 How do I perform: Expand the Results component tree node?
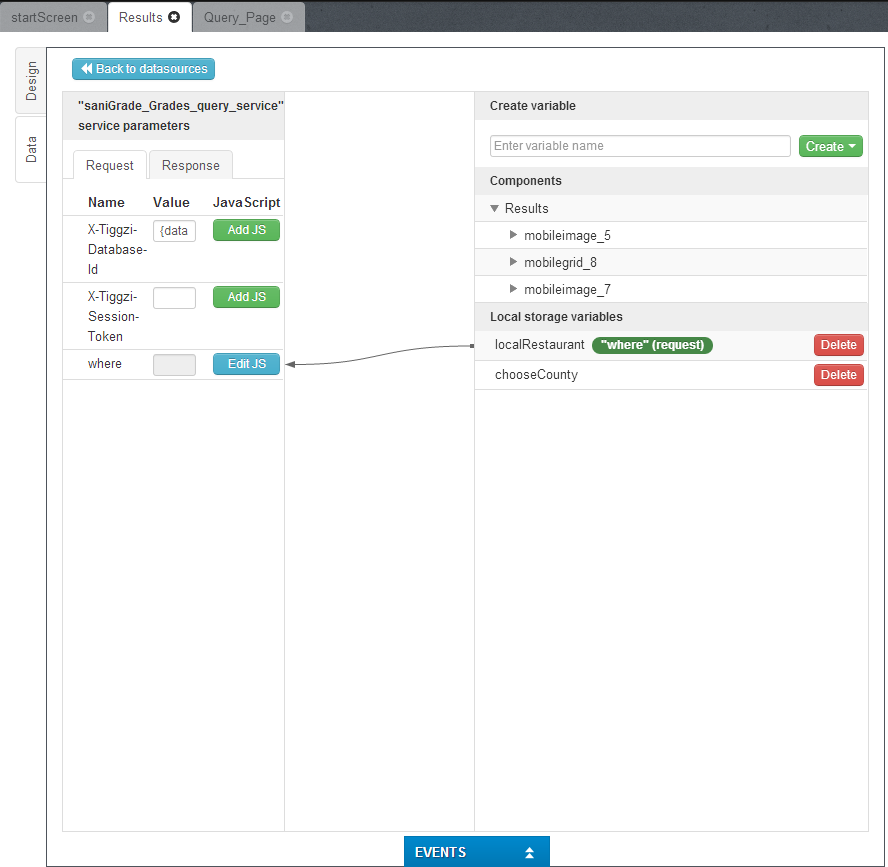coord(494,209)
